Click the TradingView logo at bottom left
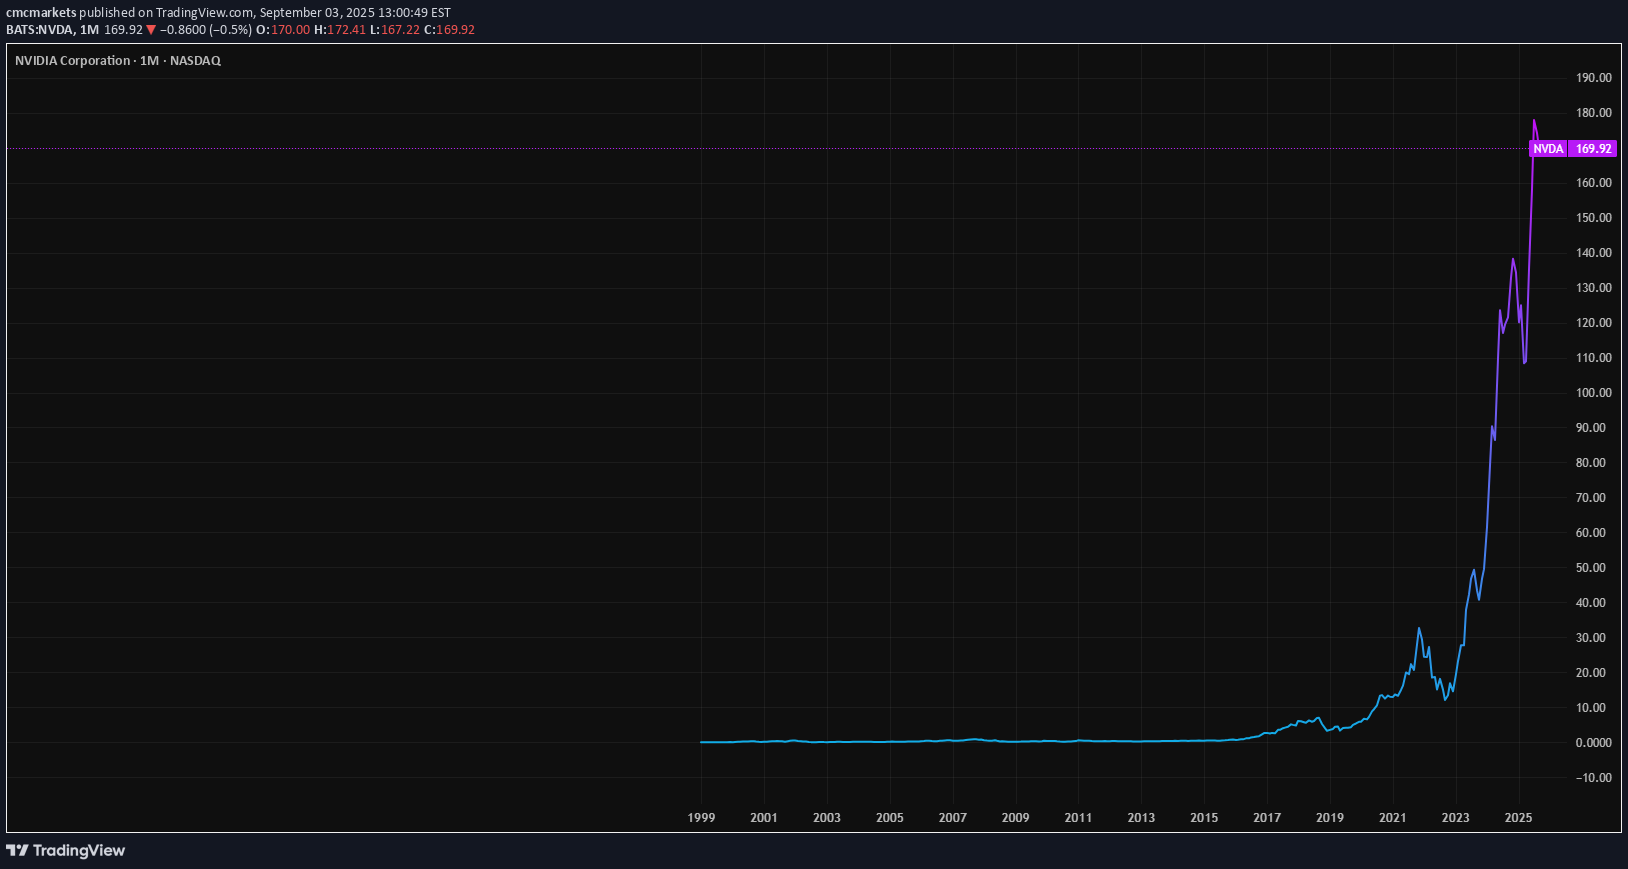This screenshot has width=1628, height=869. coord(66,850)
